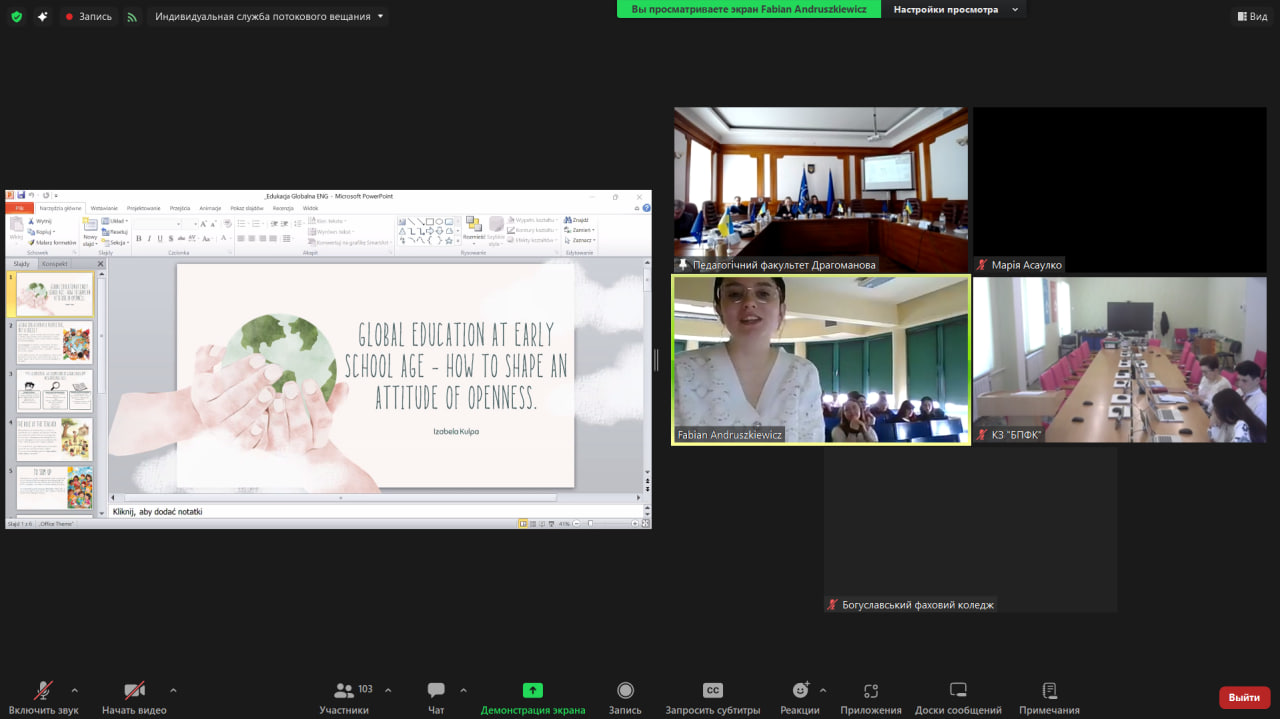1280x719 pixels.
Task: Unmute microphone with Включить звук
Action: pyautogui.click(x=43, y=697)
